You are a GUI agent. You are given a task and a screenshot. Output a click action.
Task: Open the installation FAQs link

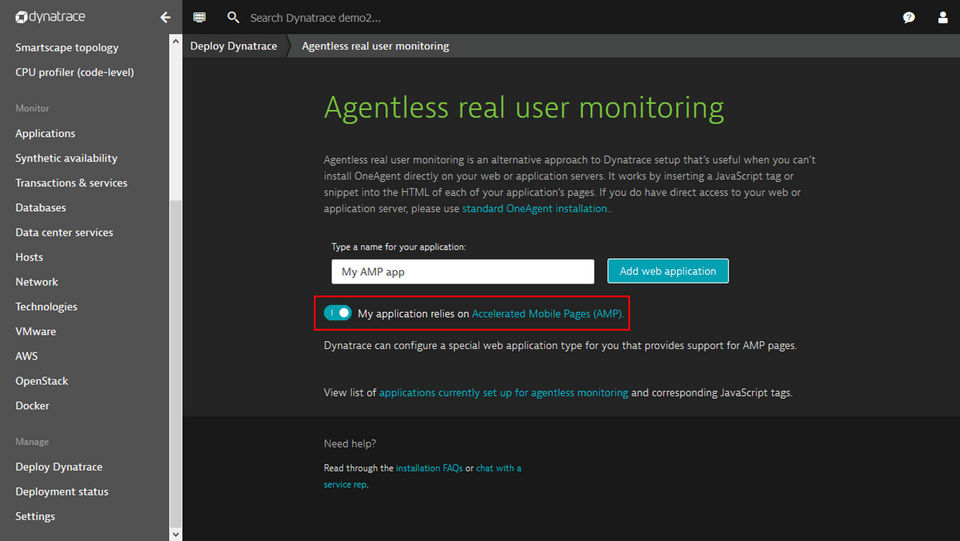pos(429,468)
